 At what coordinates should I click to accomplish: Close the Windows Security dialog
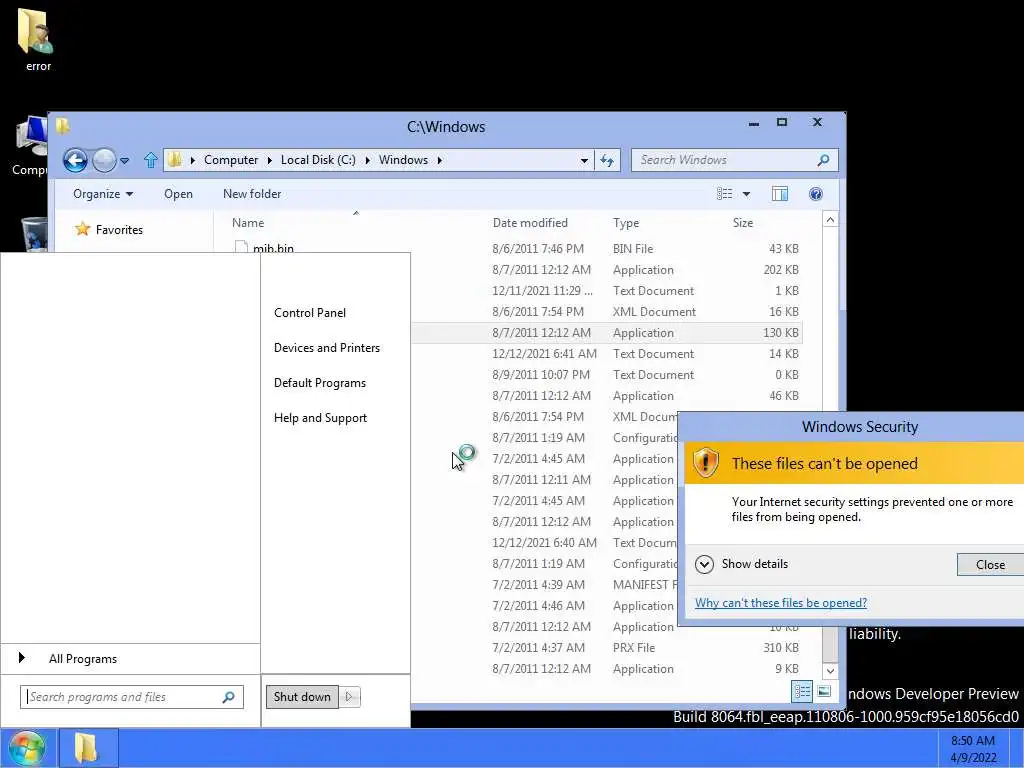990,565
